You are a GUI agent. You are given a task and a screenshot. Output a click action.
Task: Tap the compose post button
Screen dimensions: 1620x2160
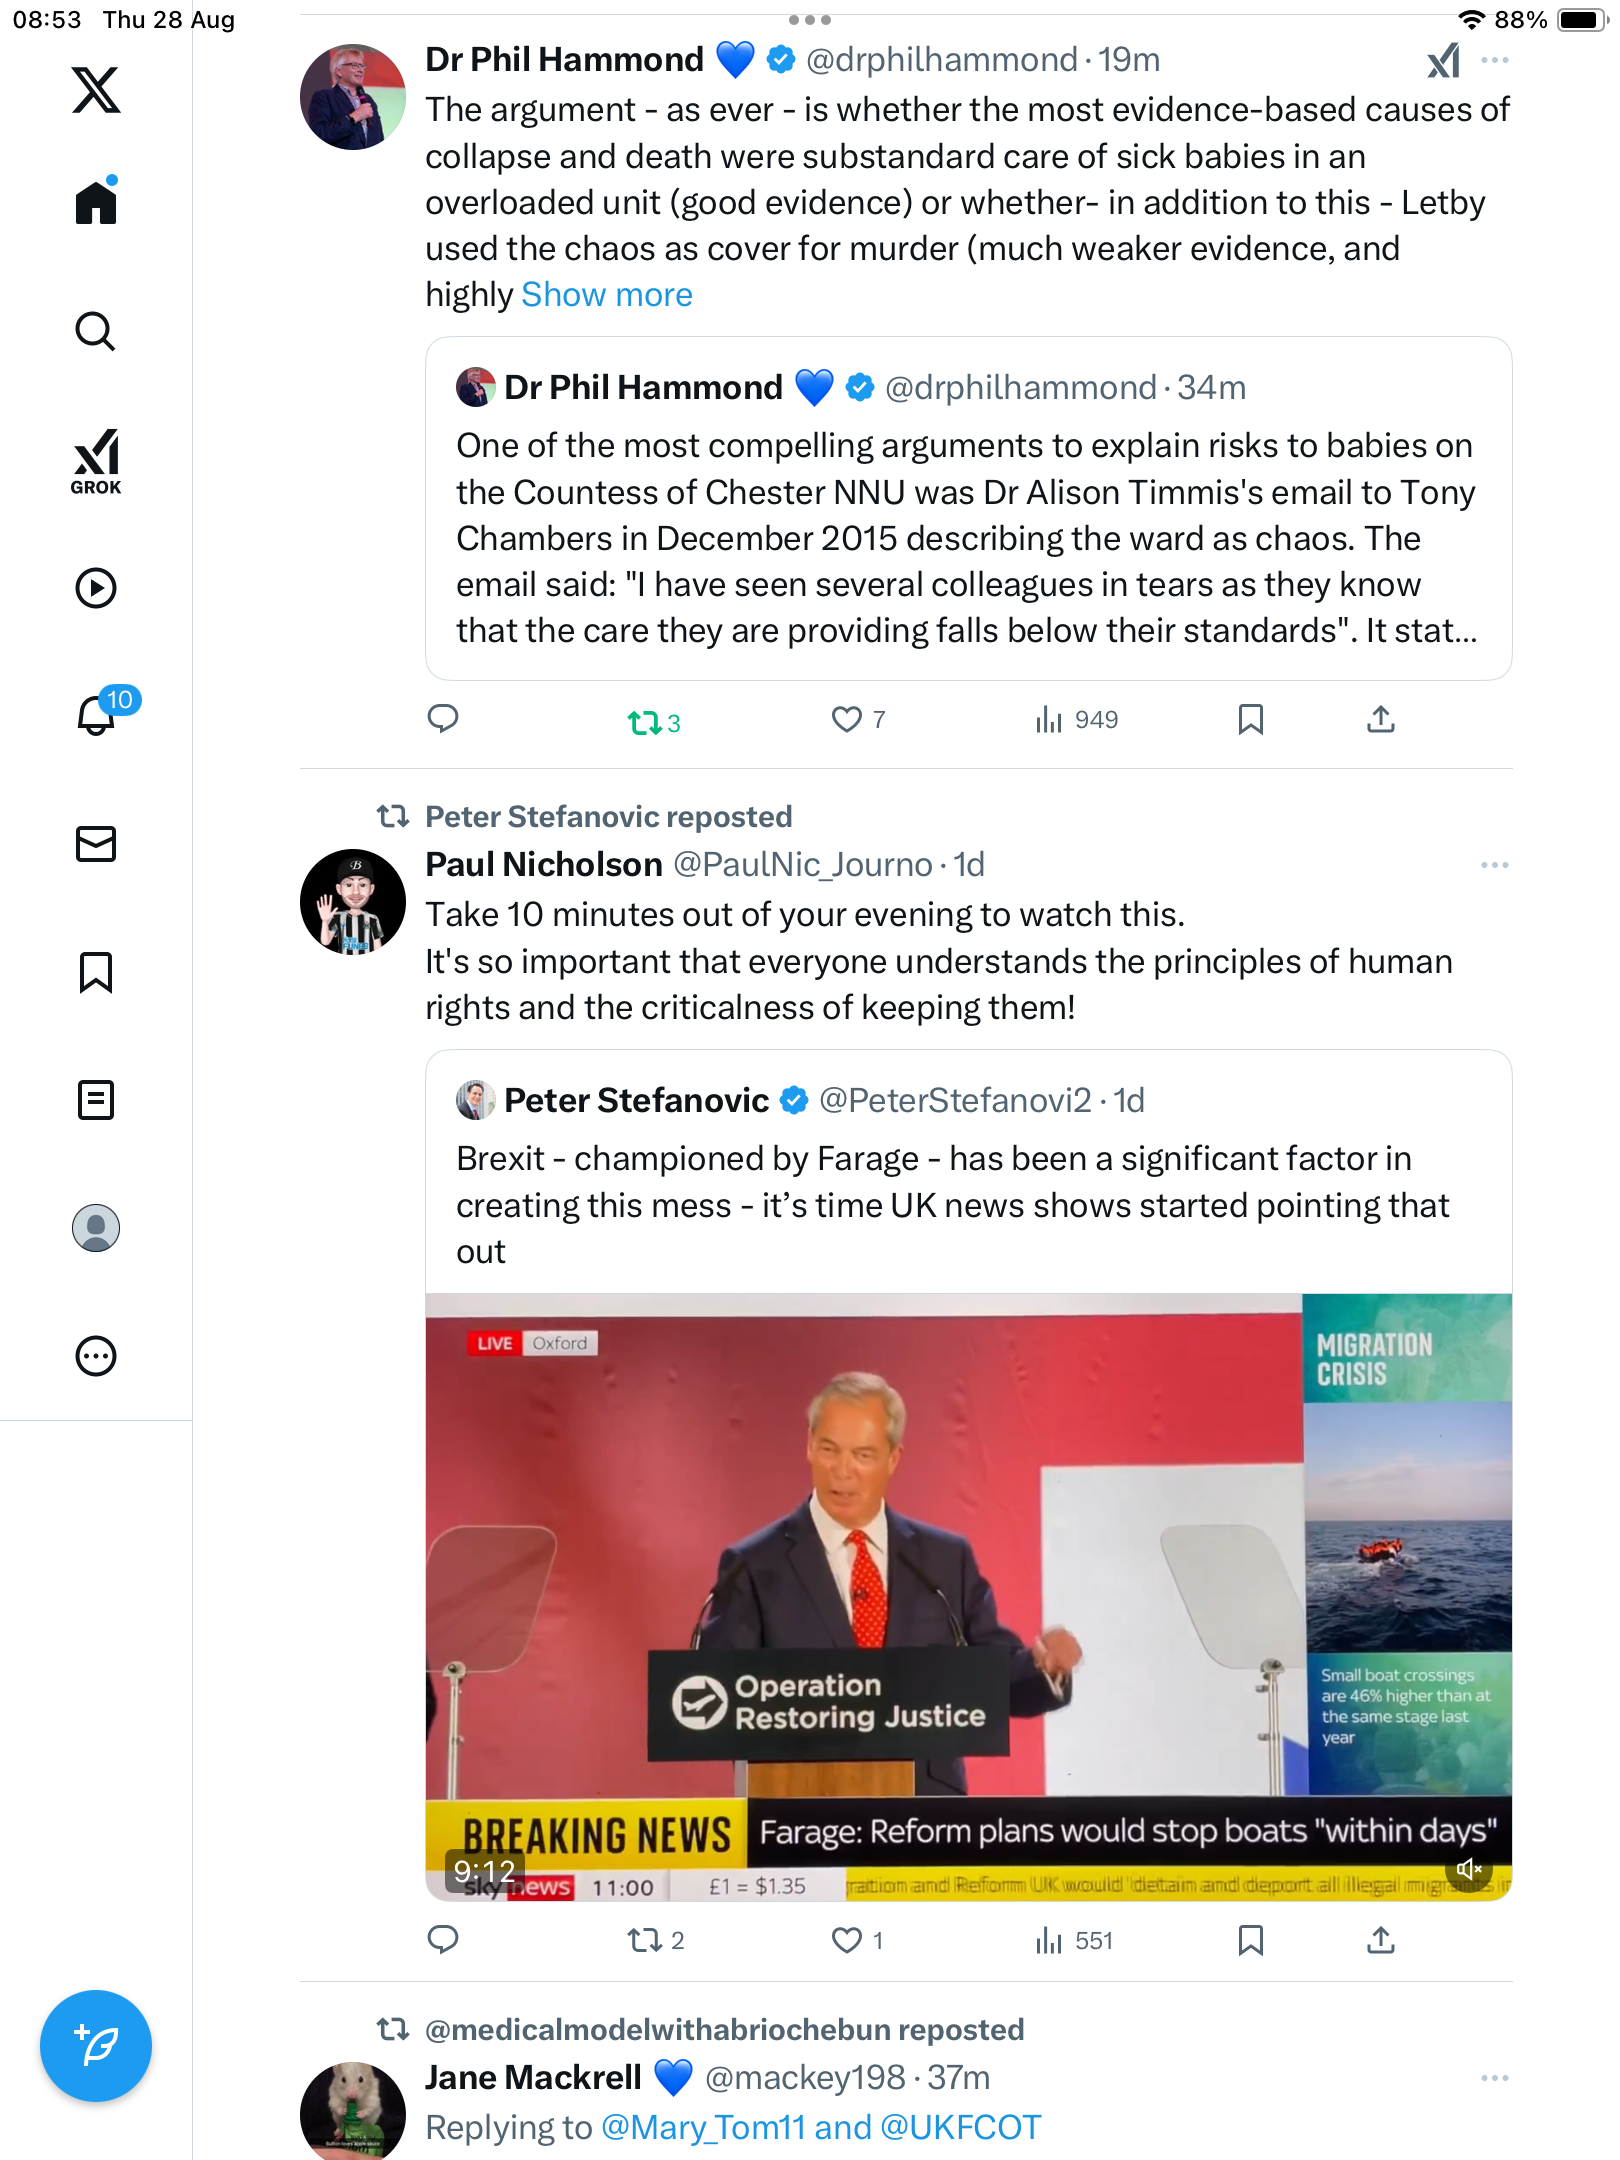[x=96, y=2046]
